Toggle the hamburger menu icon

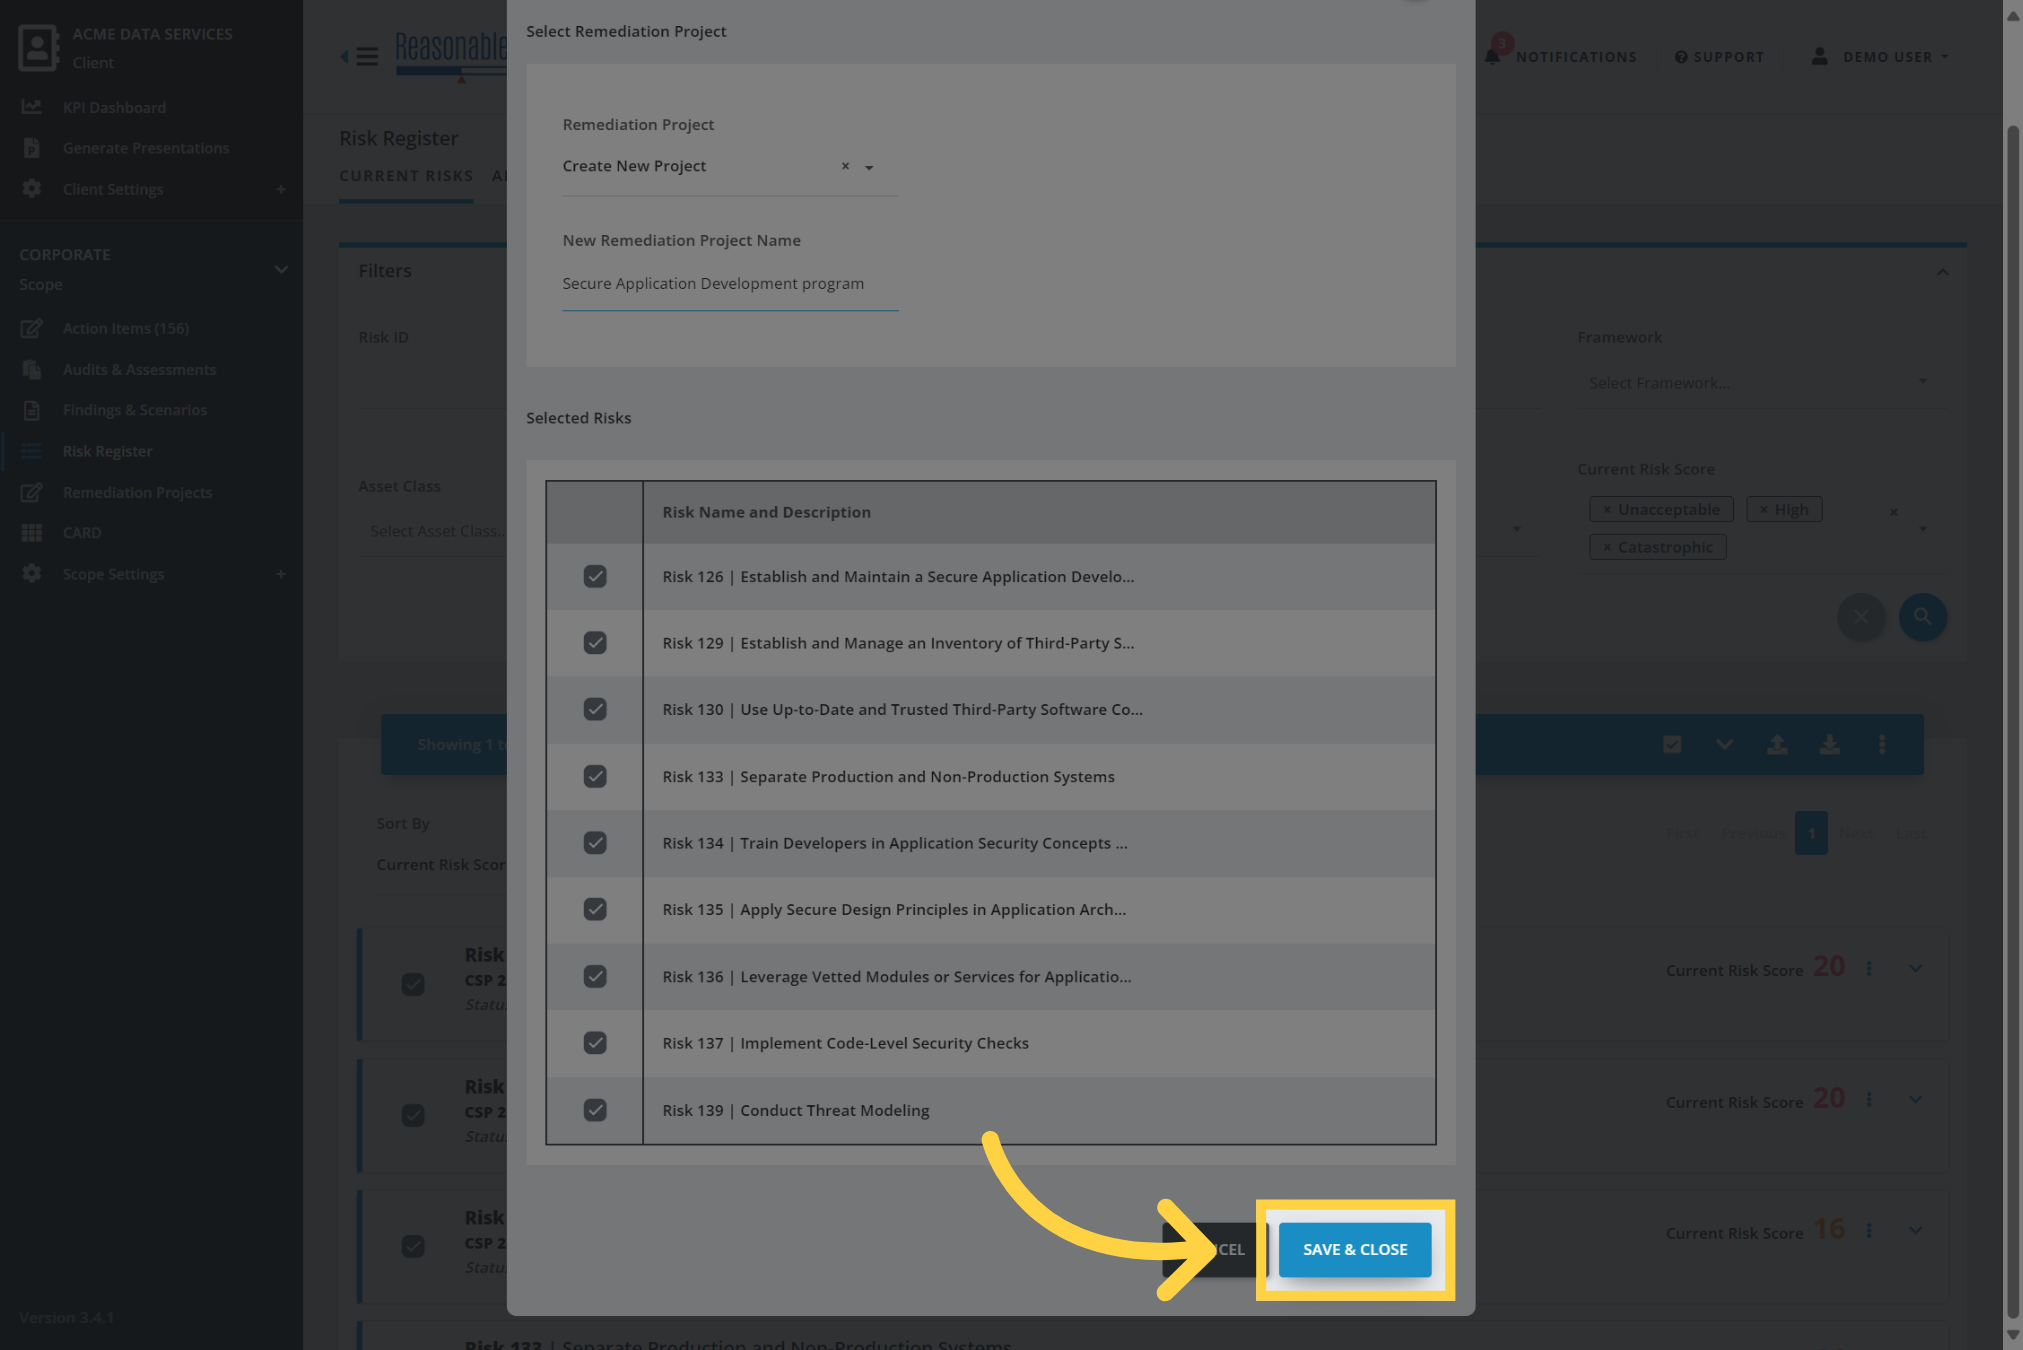coord(367,57)
